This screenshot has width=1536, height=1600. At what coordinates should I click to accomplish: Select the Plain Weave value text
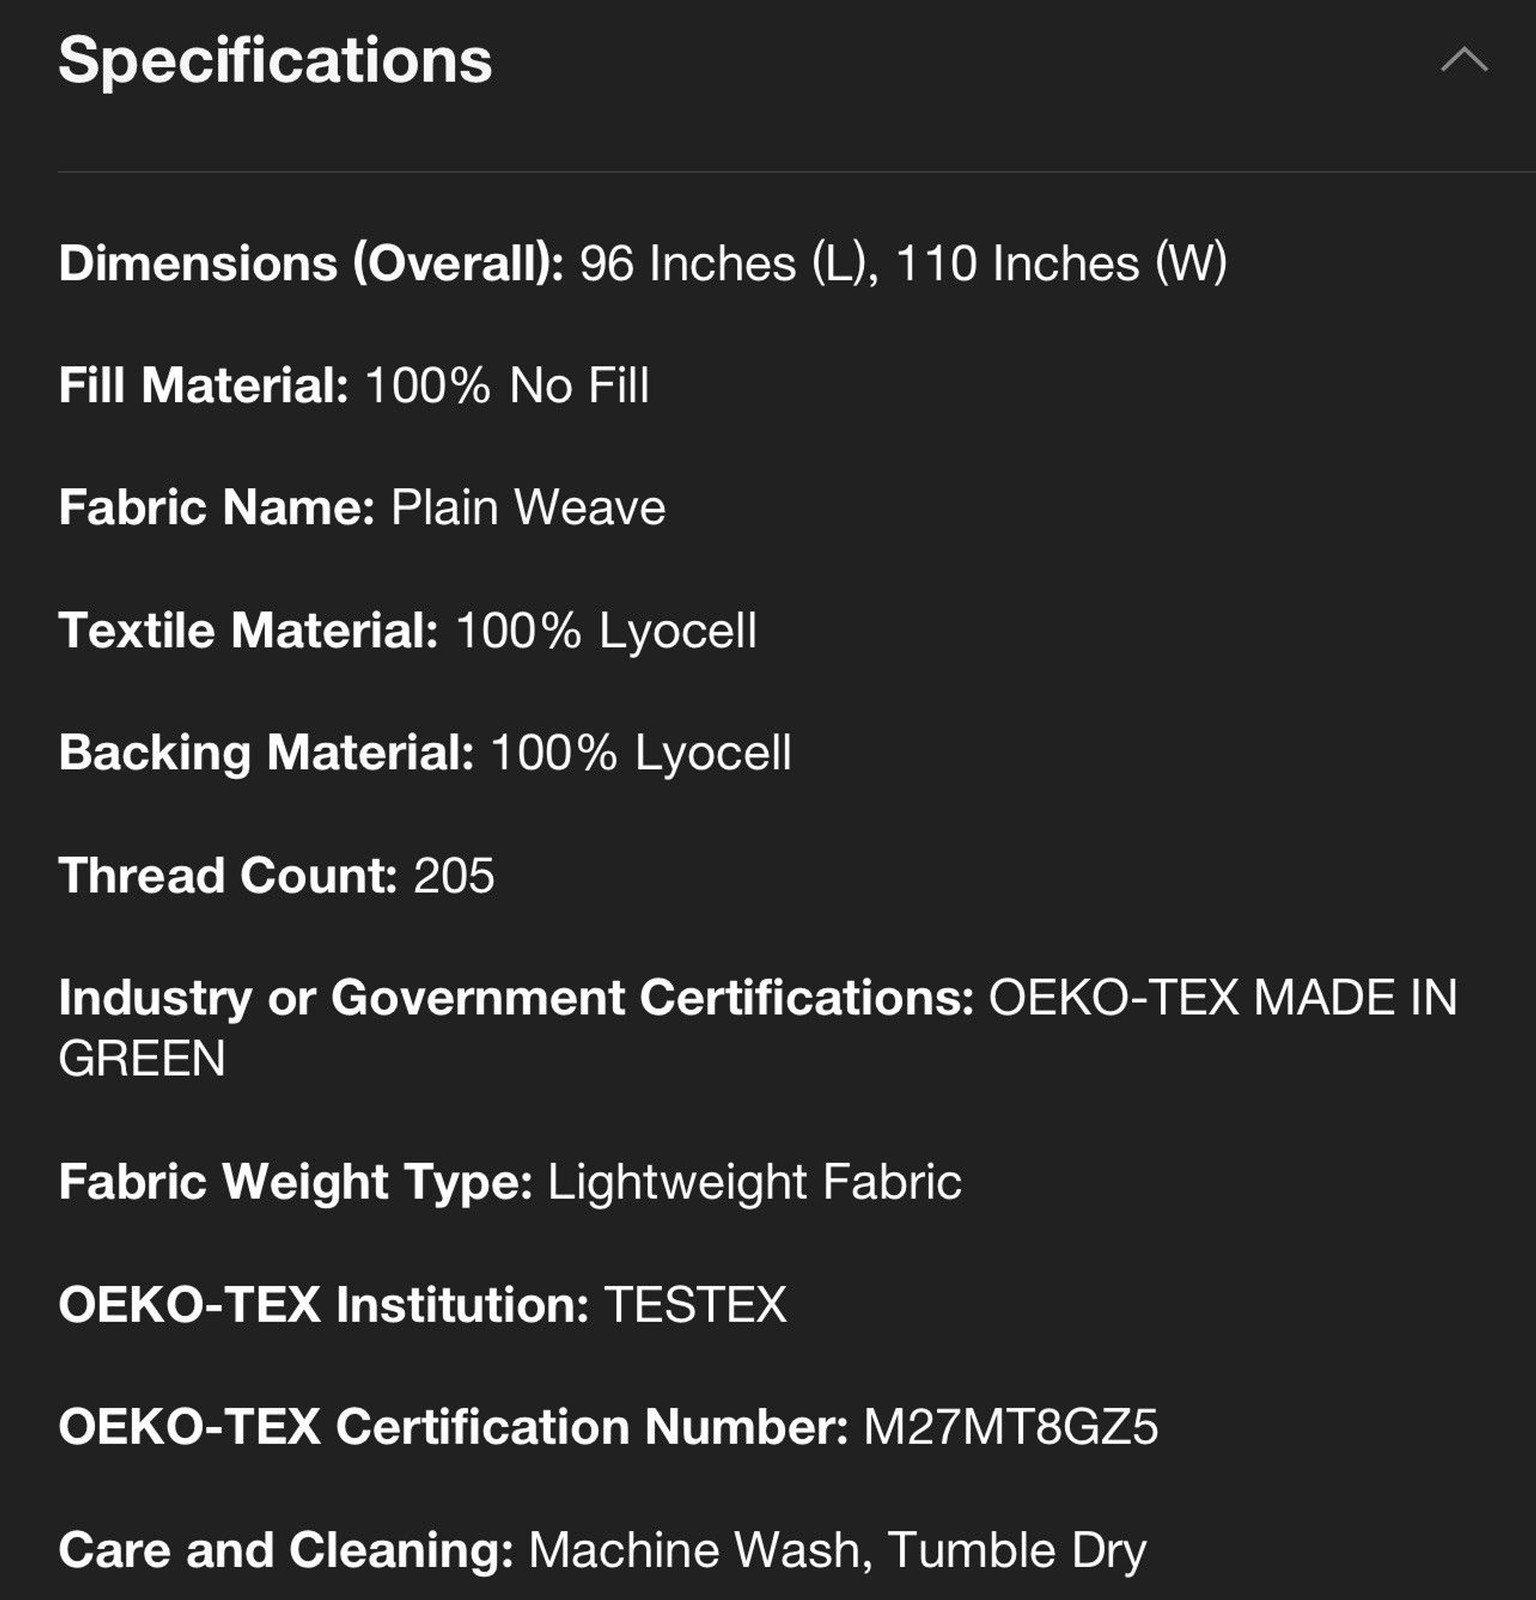tap(528, 508)
